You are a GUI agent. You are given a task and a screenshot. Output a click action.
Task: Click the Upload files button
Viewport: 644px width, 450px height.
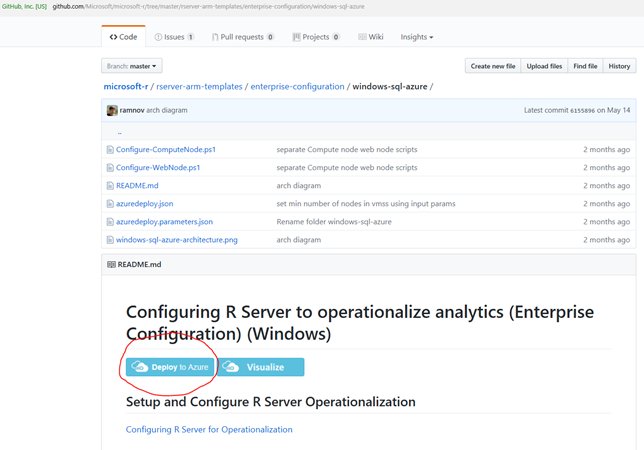pyautogui.click(x=544, y=66)
